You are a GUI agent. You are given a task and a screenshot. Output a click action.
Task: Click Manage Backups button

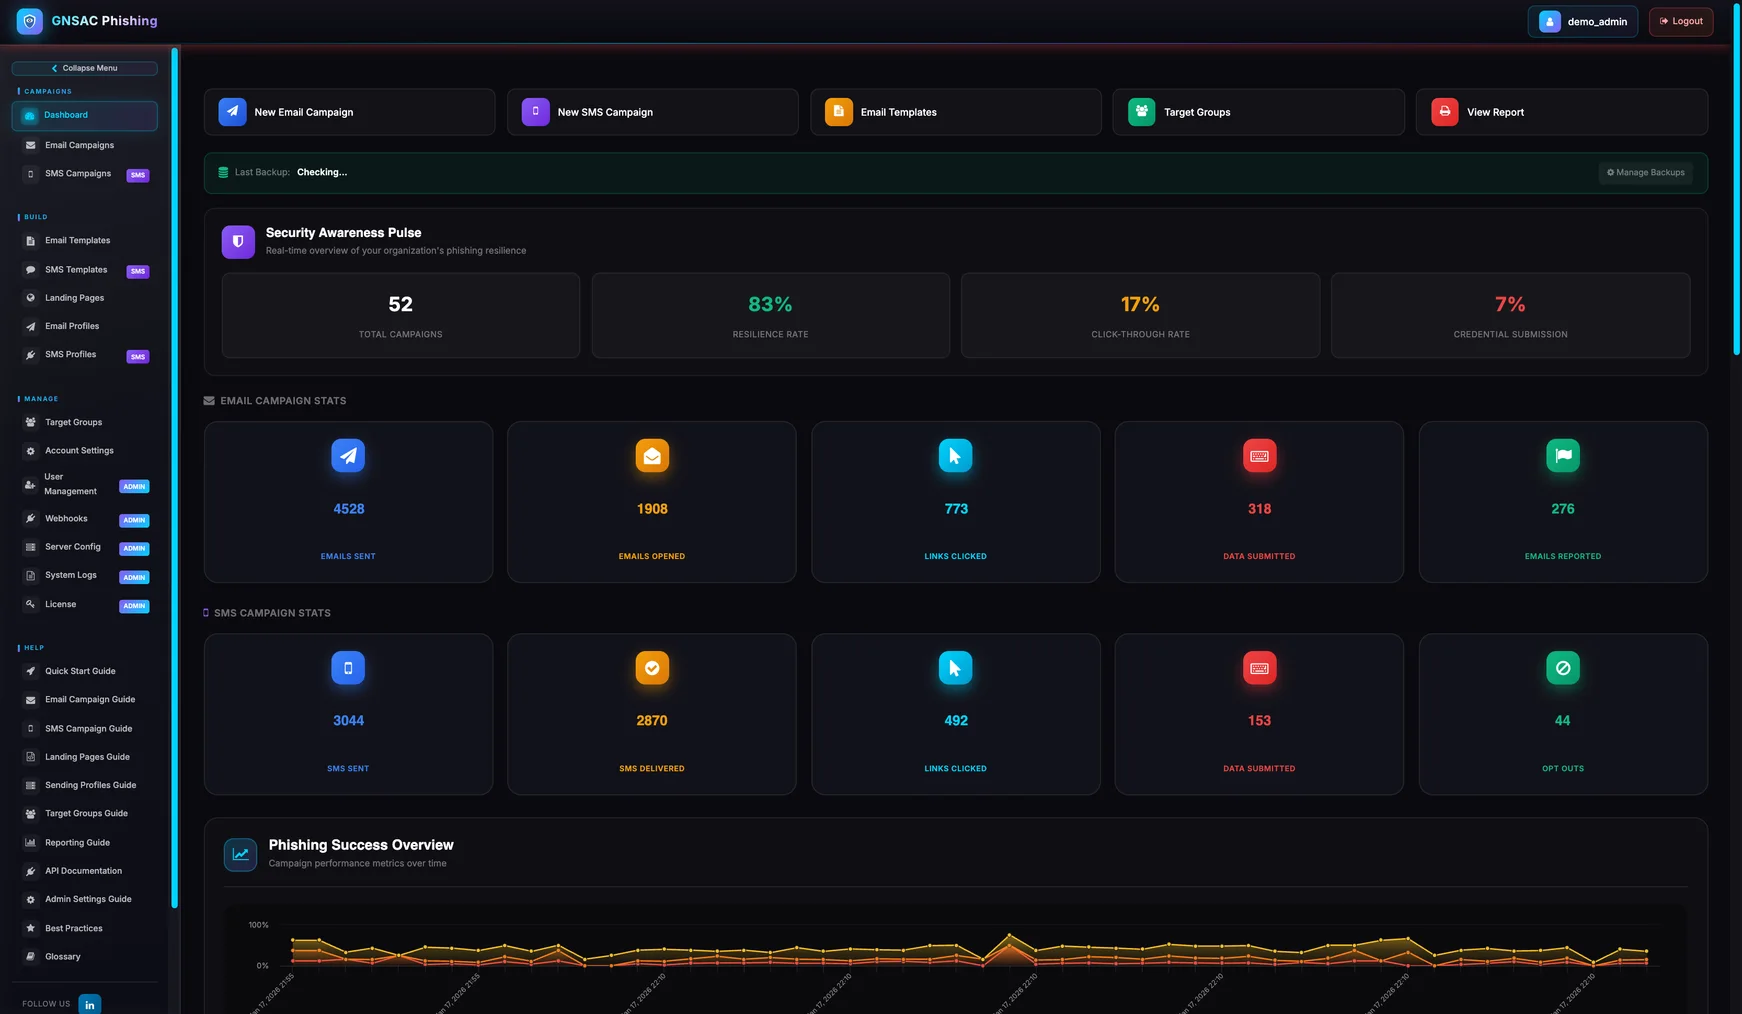tap(1645, 173)
